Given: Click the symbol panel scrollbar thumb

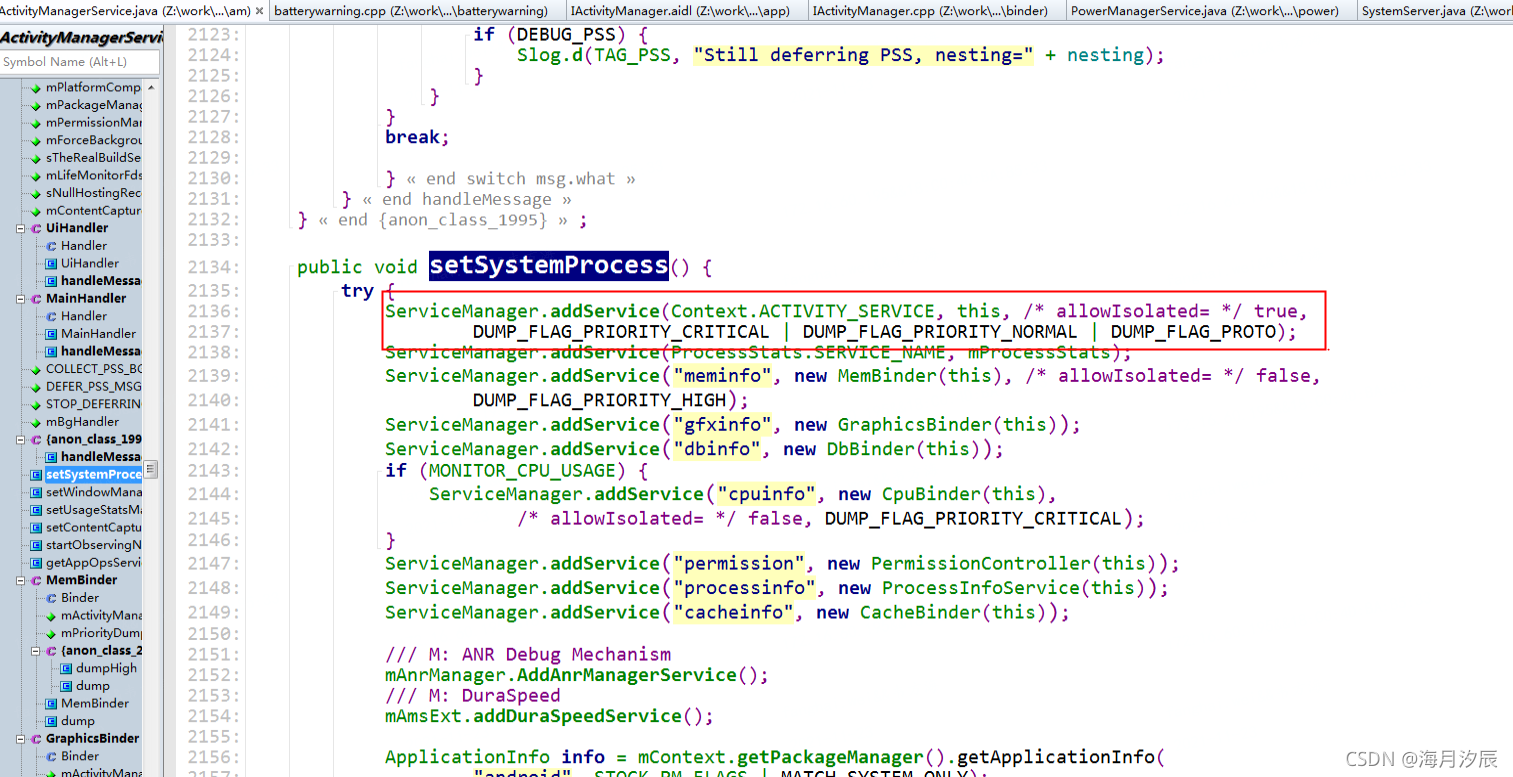Looking at the screenshot, I should (x=151, y=468).
